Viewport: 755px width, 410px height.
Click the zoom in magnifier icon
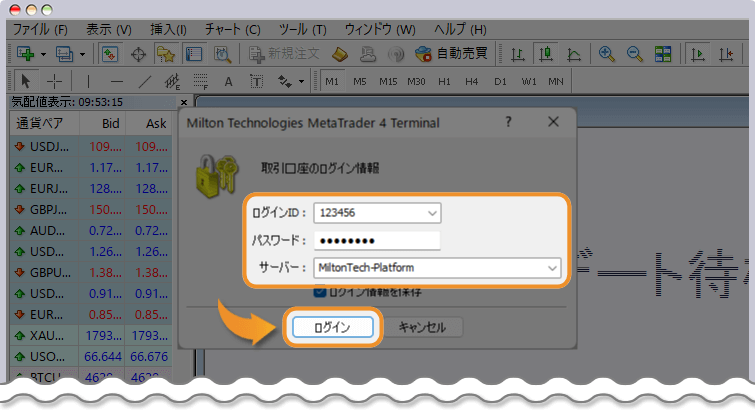pos(607,53)
